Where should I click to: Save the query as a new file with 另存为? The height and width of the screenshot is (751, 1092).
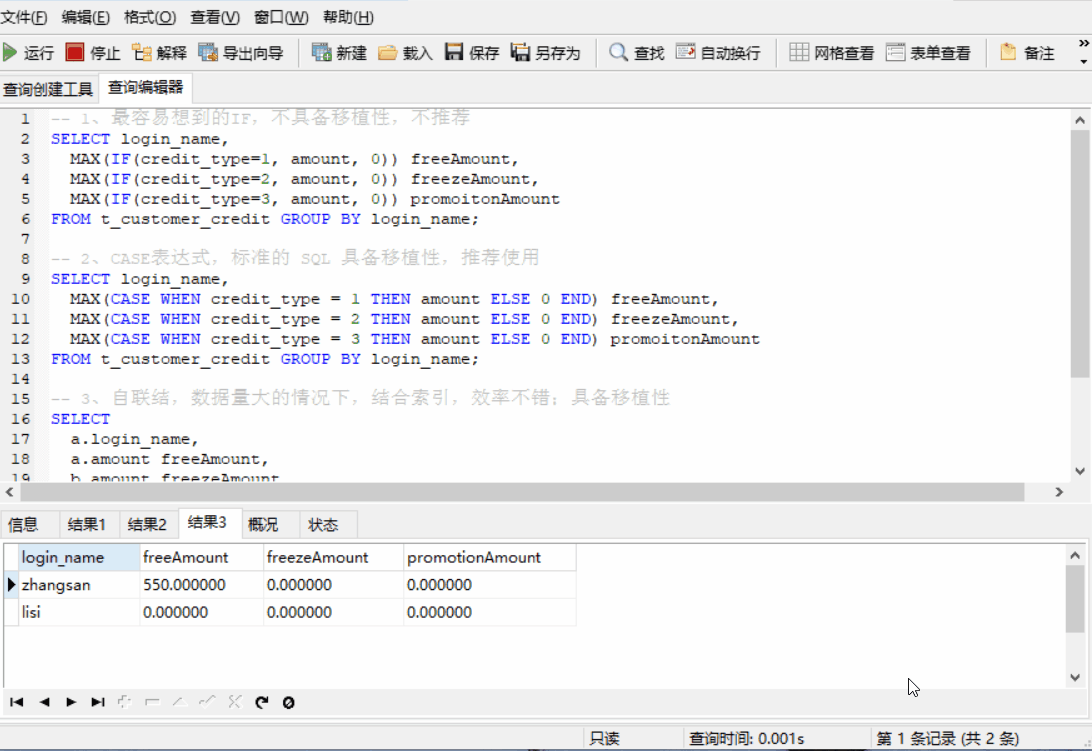544,55
